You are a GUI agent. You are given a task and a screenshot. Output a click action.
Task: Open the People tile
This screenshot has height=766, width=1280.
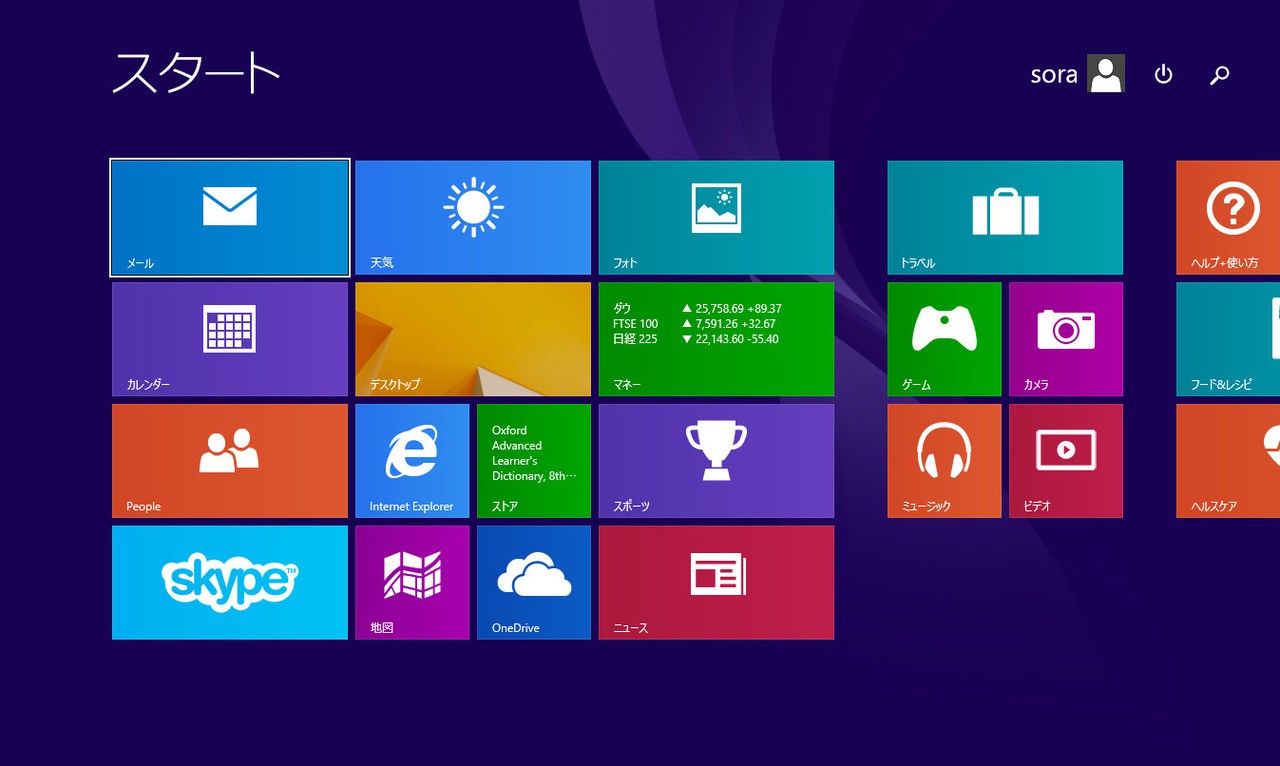click(x=230, y=460)
